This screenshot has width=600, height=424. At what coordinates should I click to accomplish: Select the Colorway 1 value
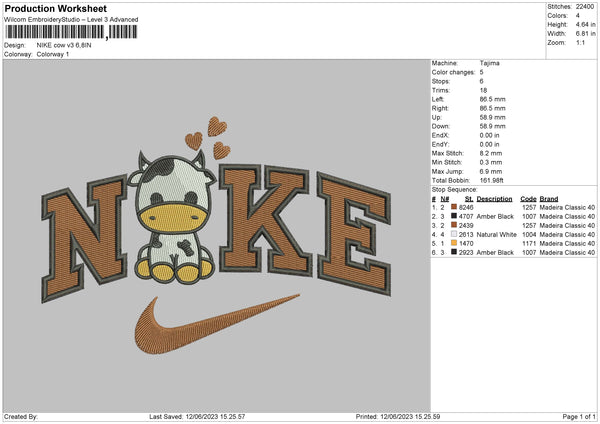coord(53,54)
